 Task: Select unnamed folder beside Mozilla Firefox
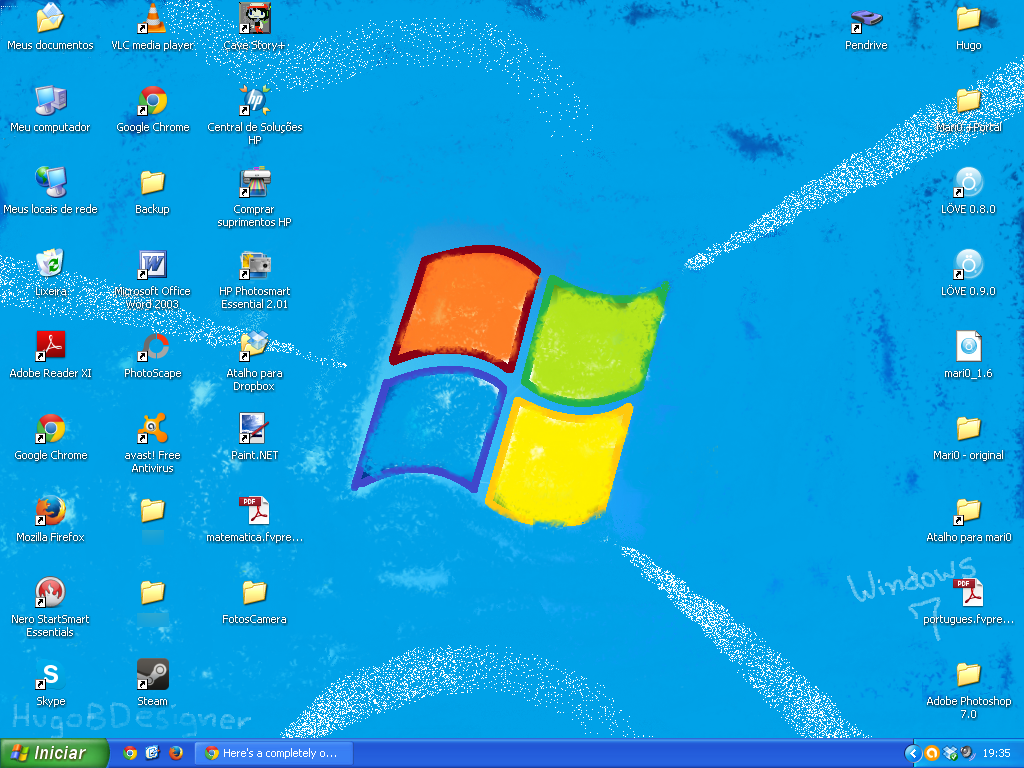[x=152, y=511]
